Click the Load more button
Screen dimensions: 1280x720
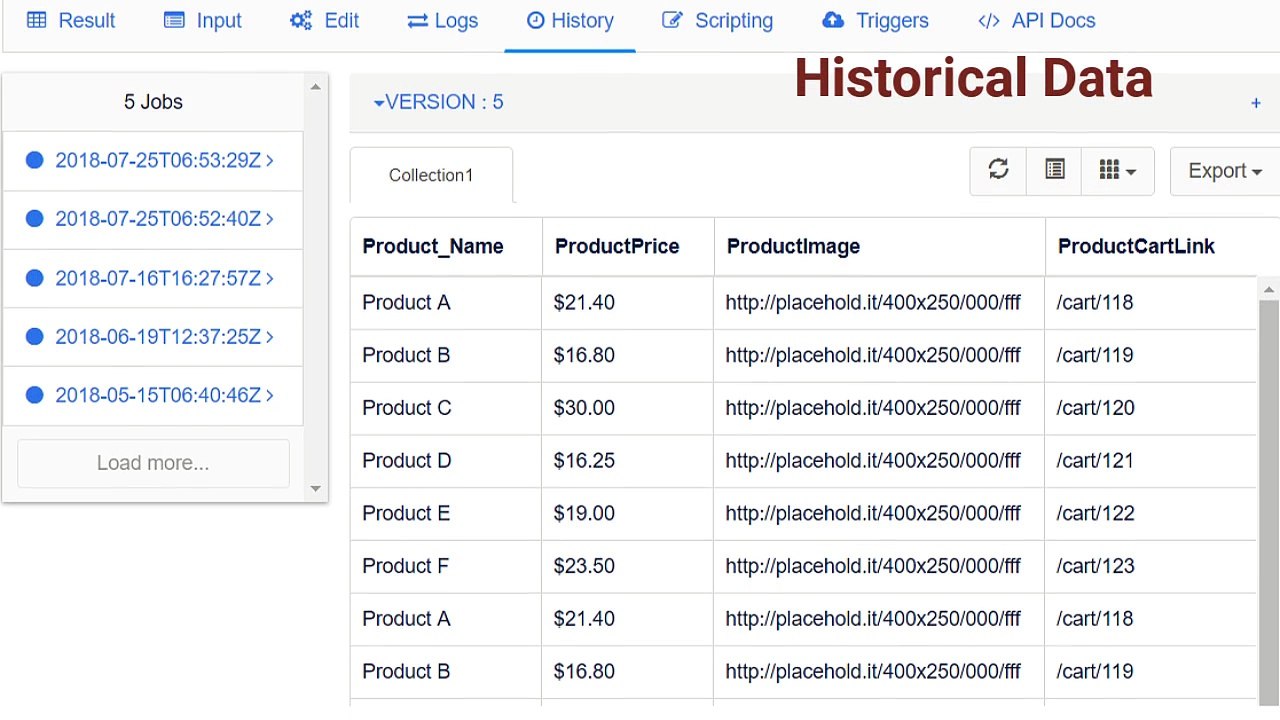click(x=153, y=463)
